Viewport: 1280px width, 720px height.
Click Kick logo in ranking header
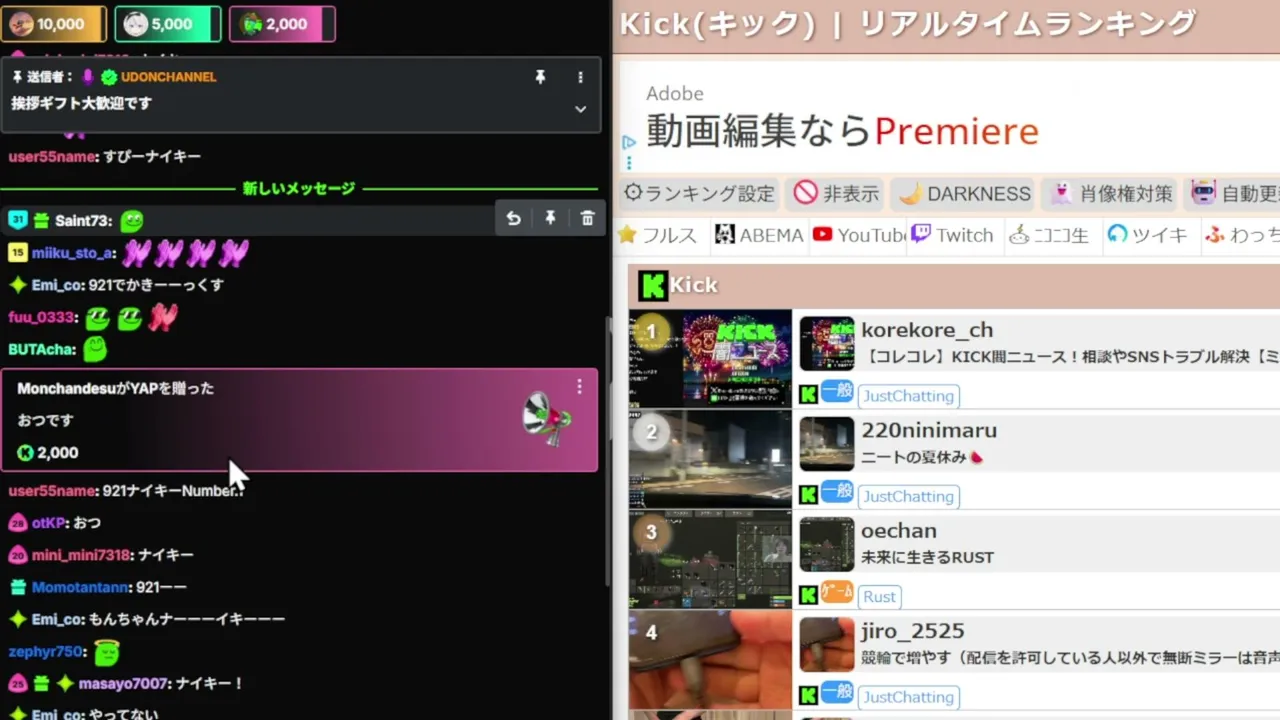click(653, 285)
